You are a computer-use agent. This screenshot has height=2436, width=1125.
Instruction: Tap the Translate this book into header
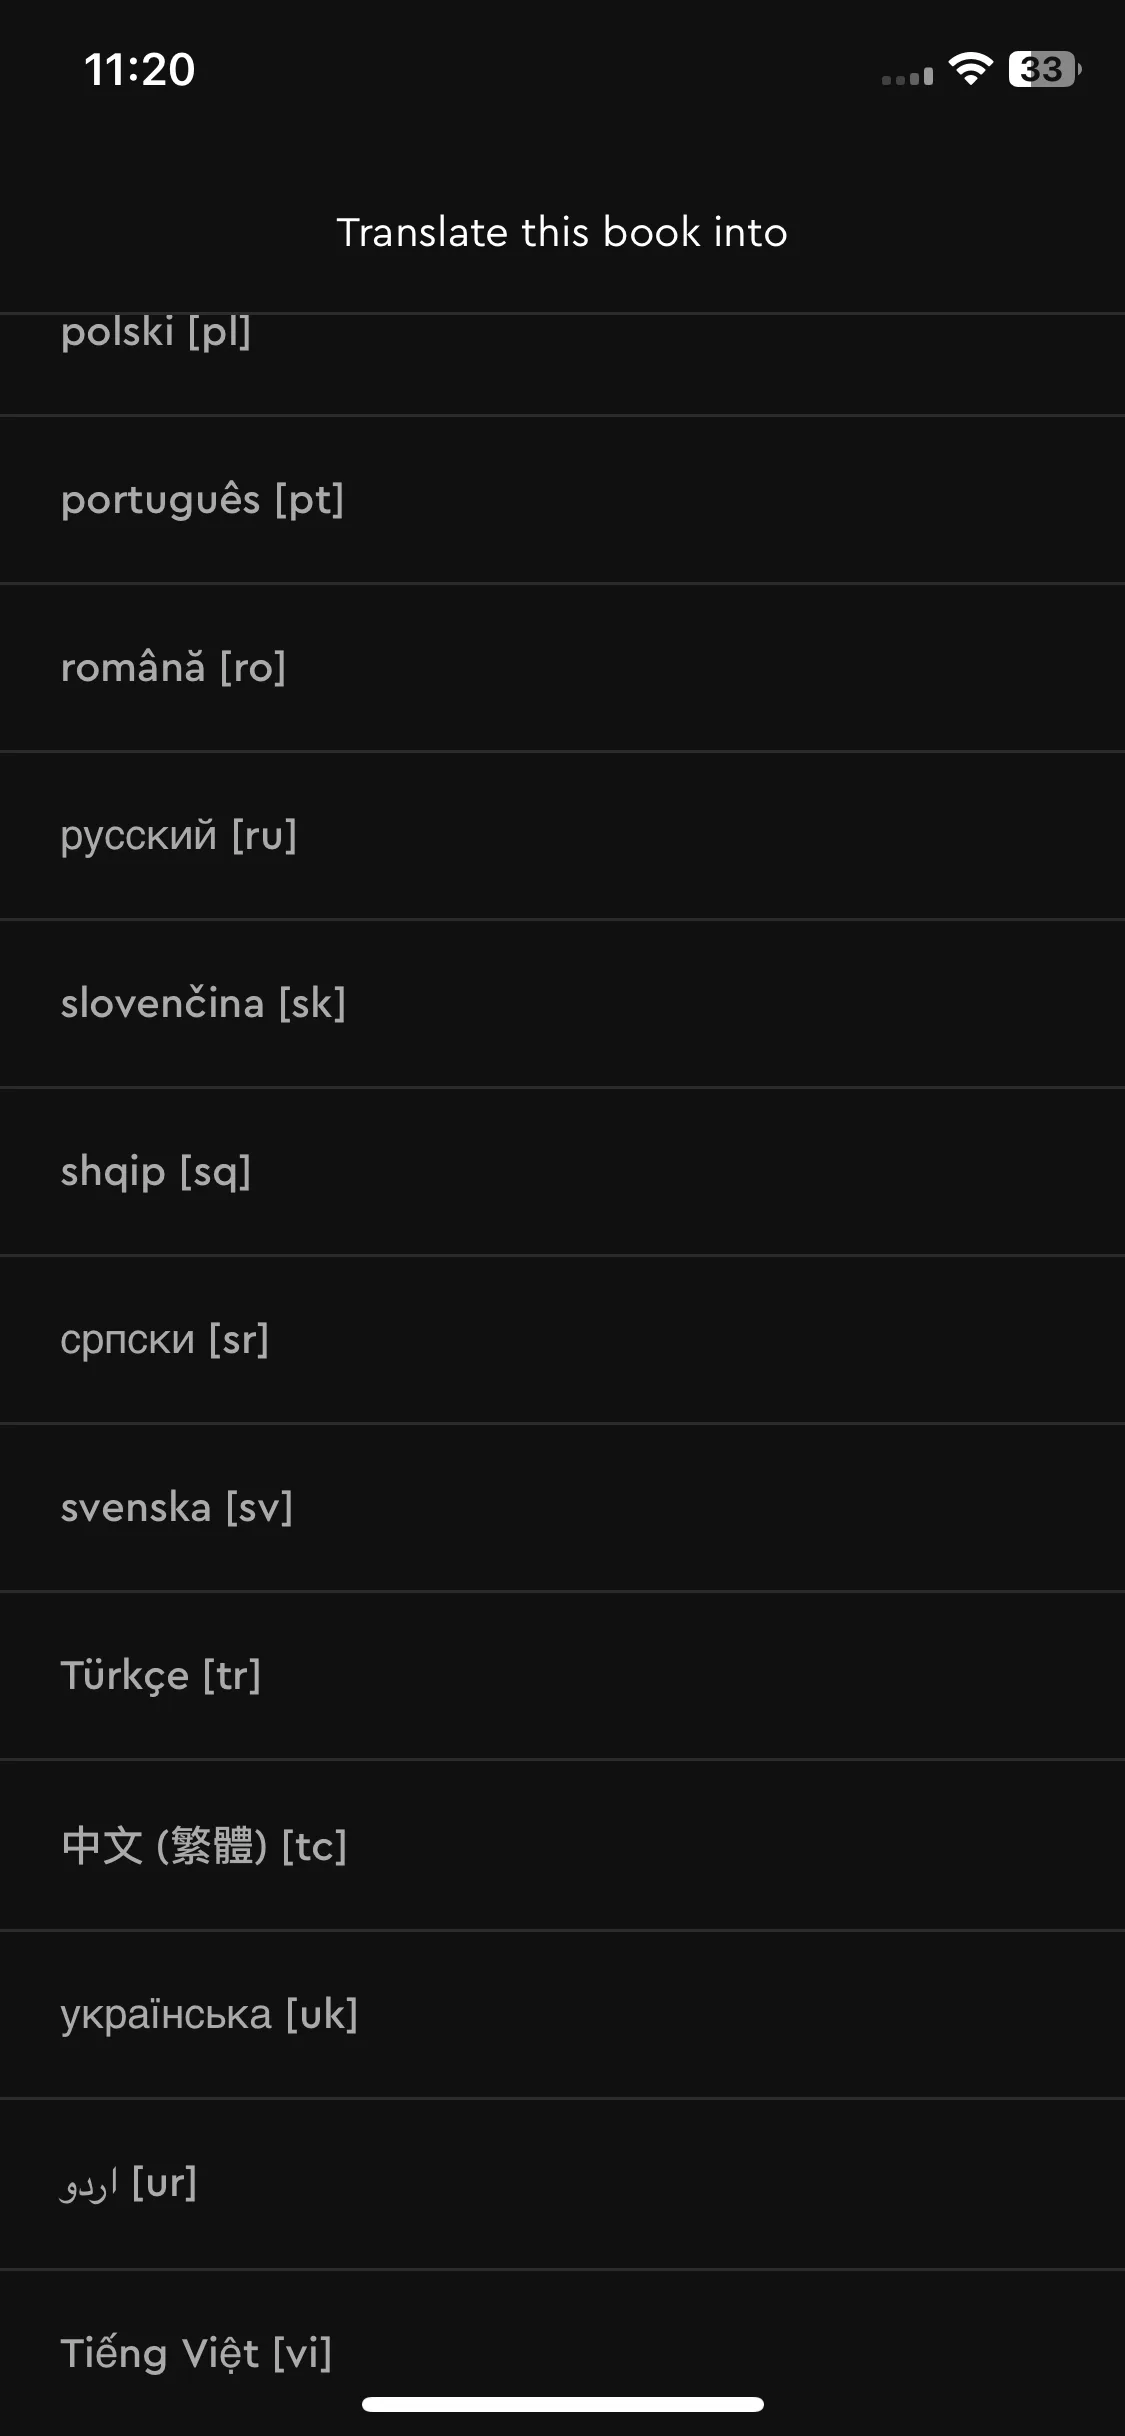click(562, 232)
